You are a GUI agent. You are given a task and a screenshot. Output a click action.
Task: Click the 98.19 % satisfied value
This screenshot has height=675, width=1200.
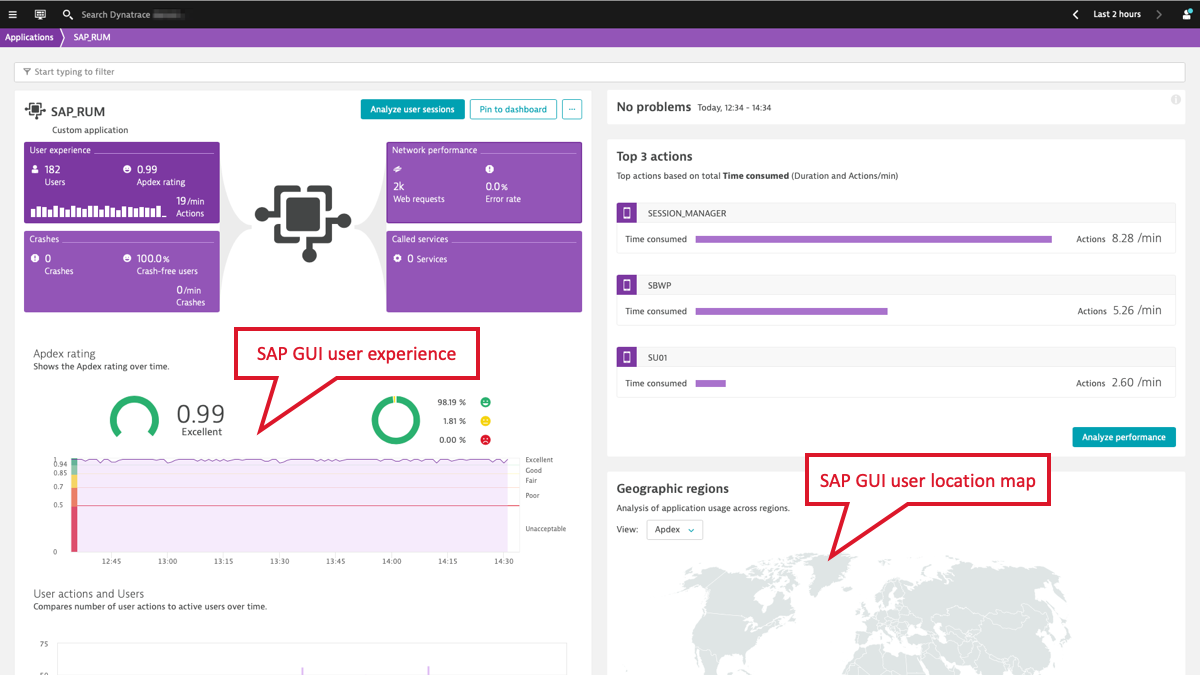point(452,402)
